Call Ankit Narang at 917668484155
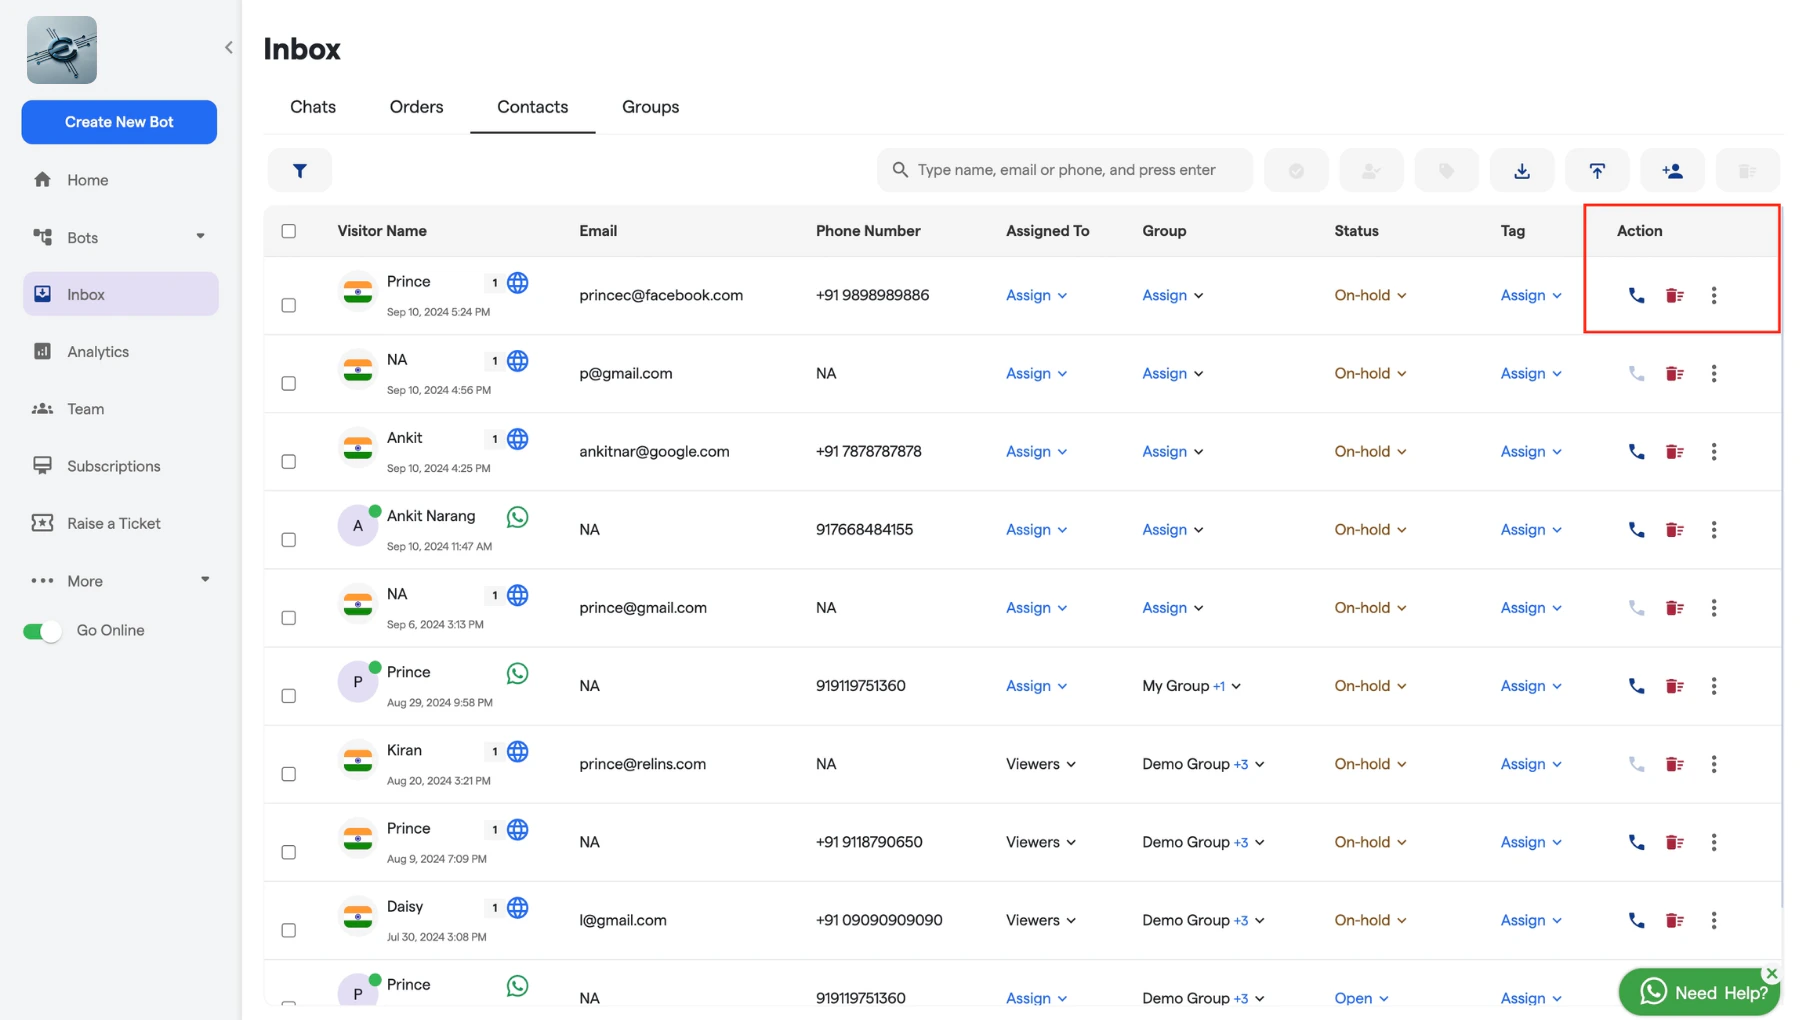This screenshot has width=1806, height=1020. pos(1636,529)
